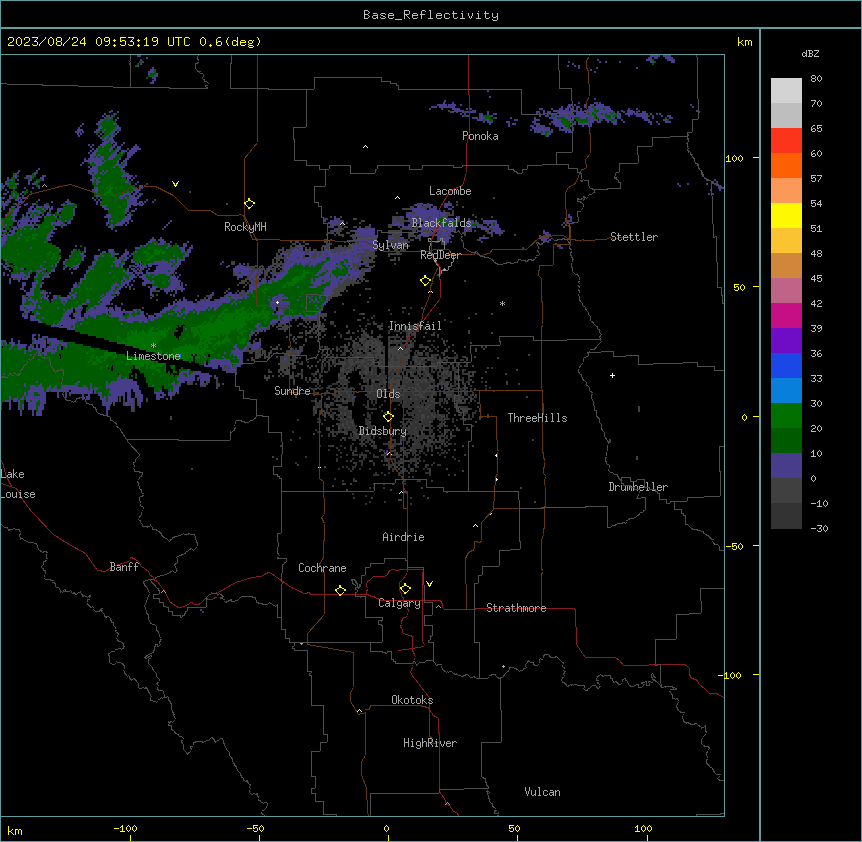Click the -30 value on the dBZ scale
Image resolution: width=862 pixels, height=842 pixels.
point(819,528)
